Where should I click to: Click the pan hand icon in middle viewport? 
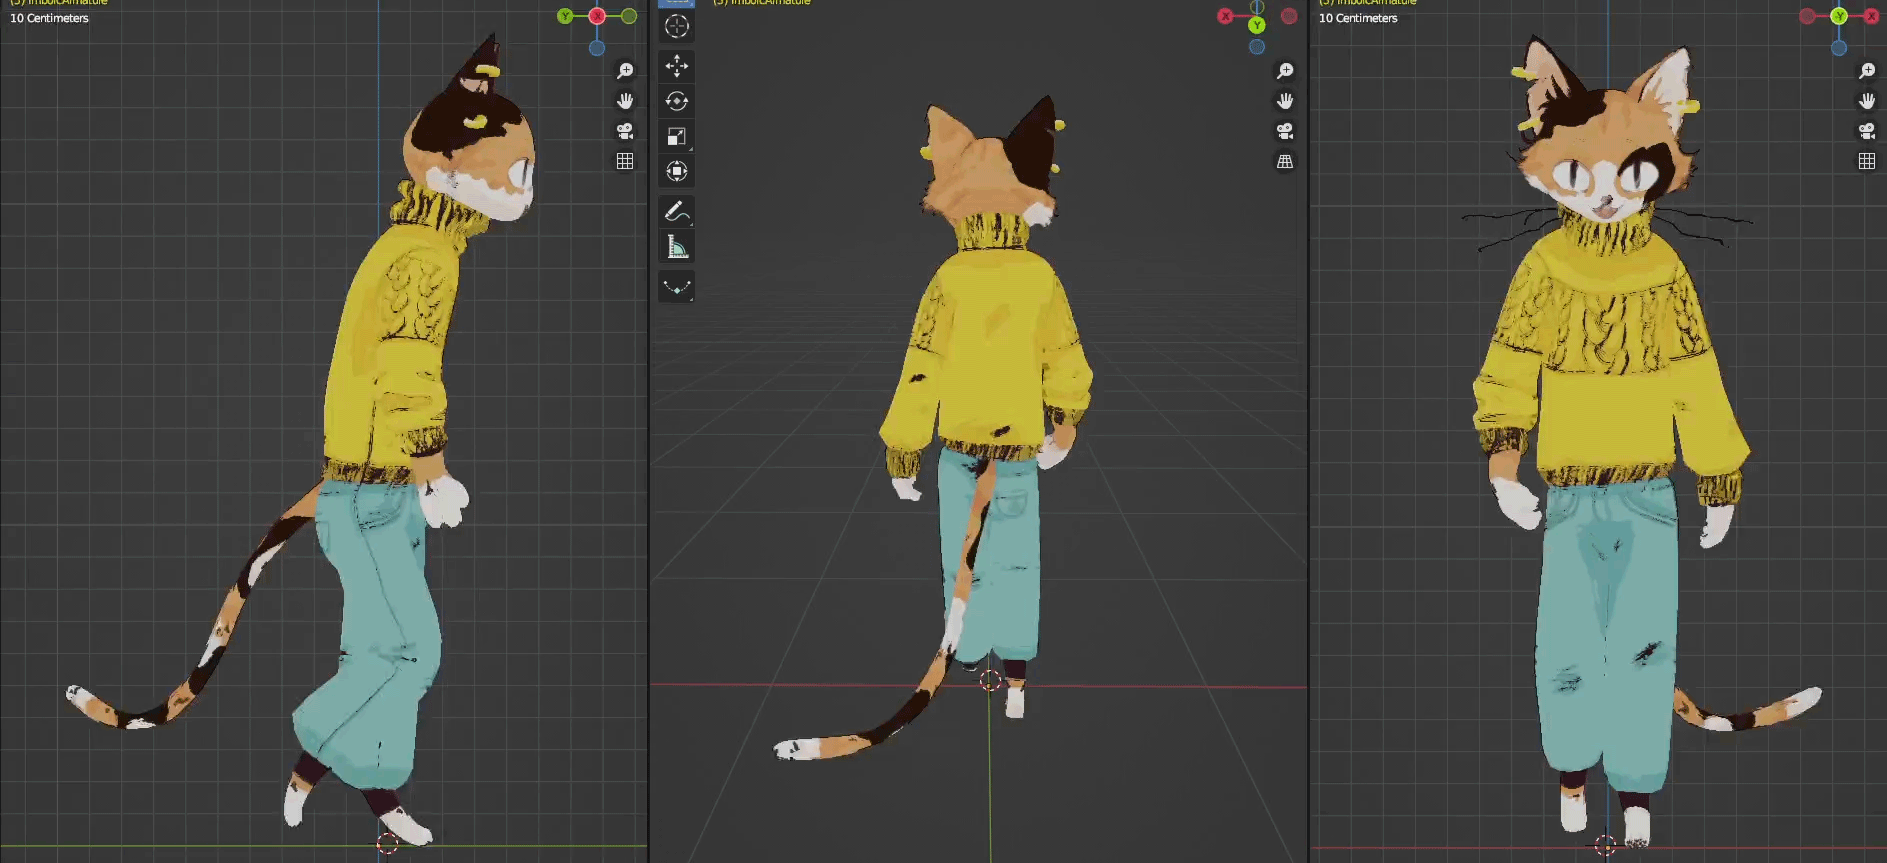(1285, 101)
